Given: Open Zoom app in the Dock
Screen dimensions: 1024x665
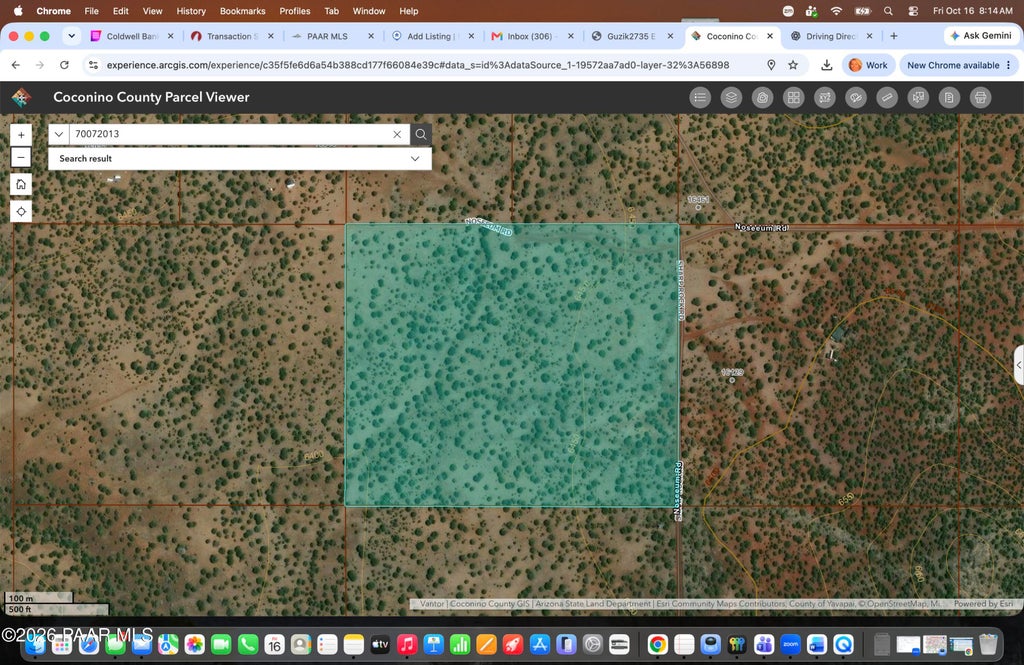Looking at the screenshot, I should 790,645.
